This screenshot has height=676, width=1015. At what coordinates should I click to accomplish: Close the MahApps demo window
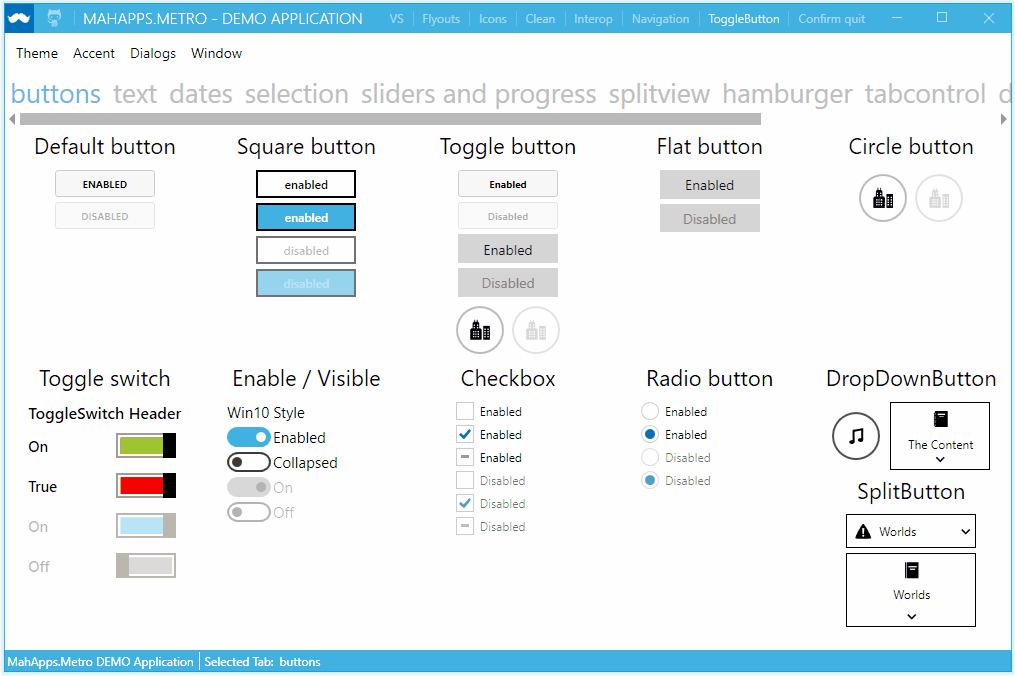click(x=988, y=18)
